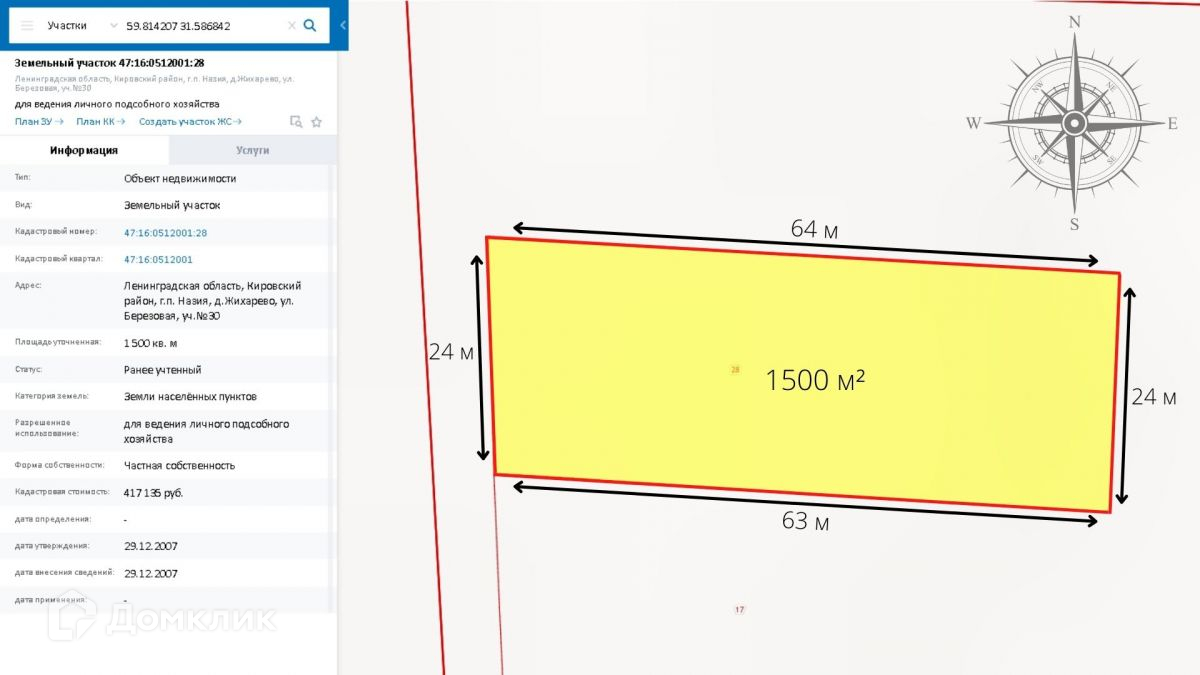Image resolution: width=1200 pixels, height=675 pixels.
Task: Click parcel label 28 on the map
Action: coord(735,370)
